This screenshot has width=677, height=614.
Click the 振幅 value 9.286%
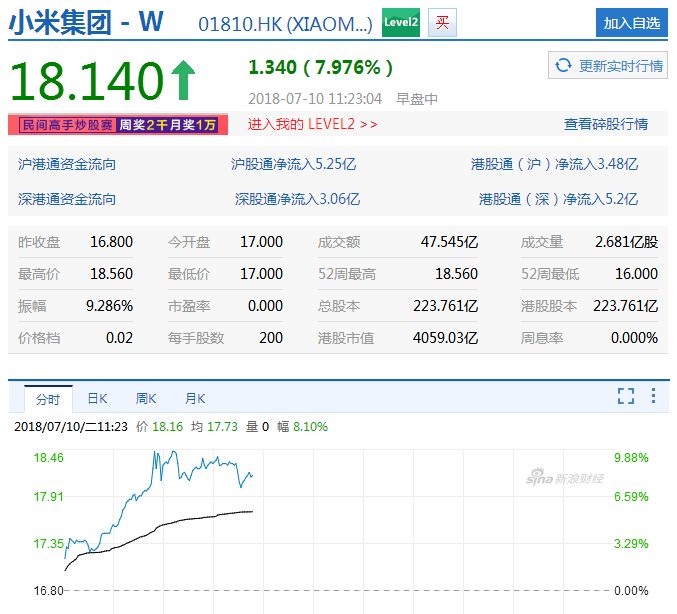point(109,306)
